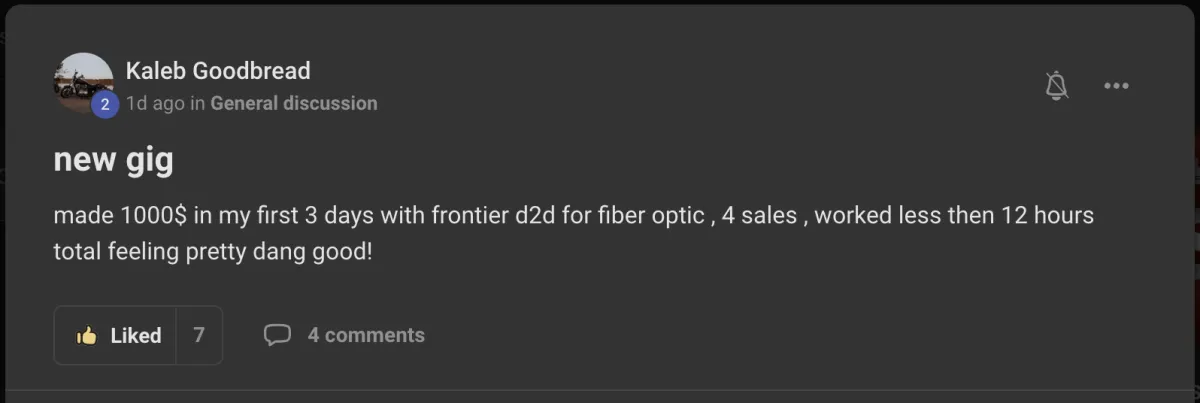Open the 4 comments link
The image size is (1200, 403).
coord(366,336)
